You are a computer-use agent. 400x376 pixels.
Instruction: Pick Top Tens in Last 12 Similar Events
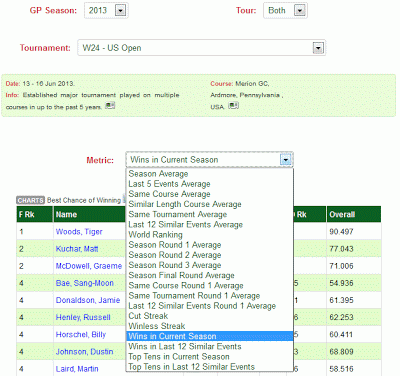tap(210, 367)
